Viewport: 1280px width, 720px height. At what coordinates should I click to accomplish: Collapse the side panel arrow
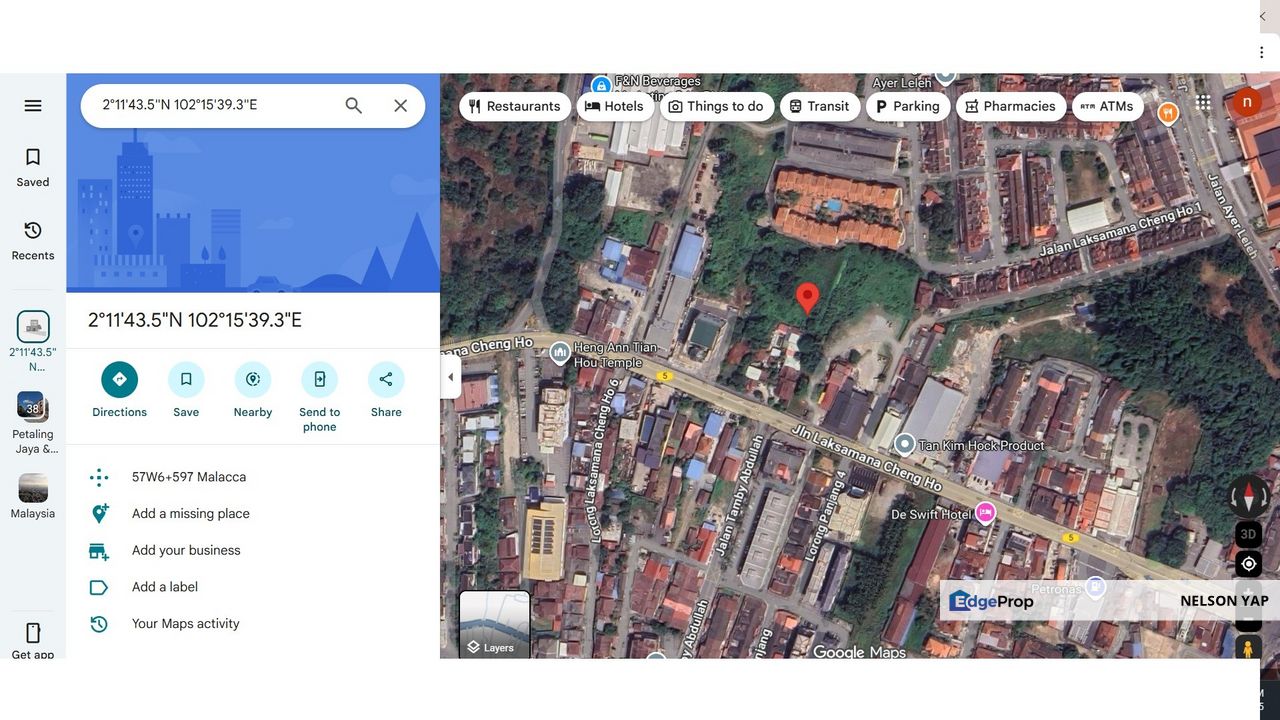pyautogui.click(x=450, y=377)
